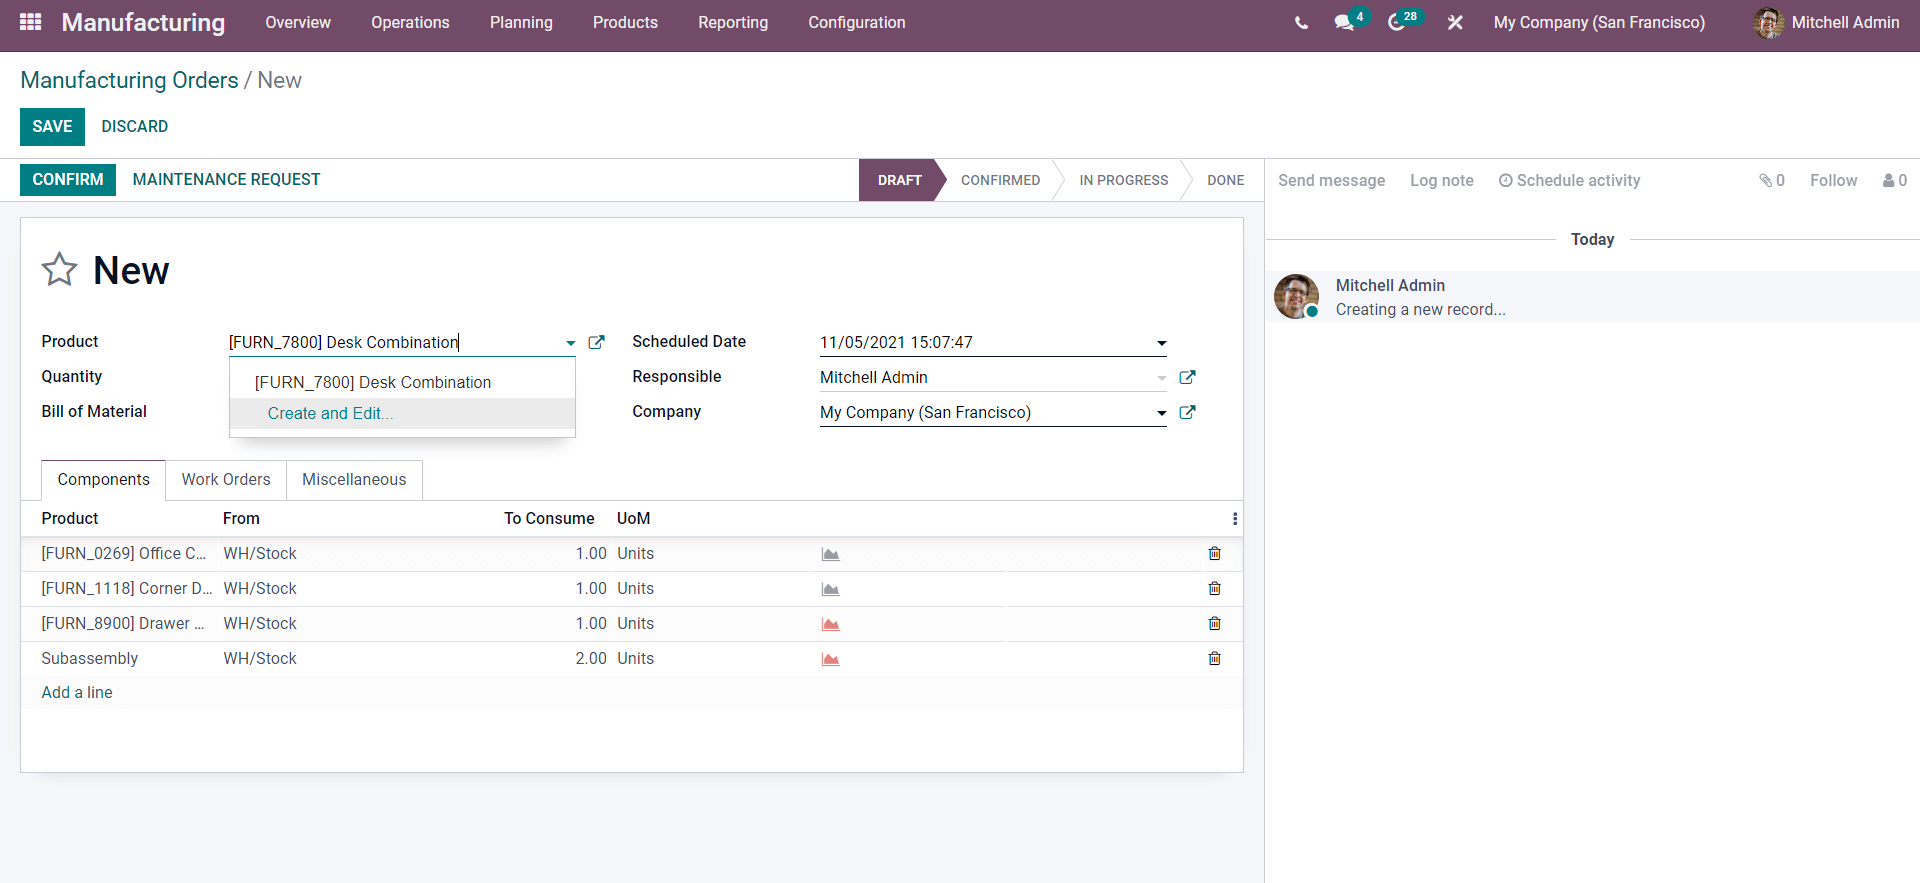Switch to the Miscellaneous tab
1920x883 pixels.
coord(354,480)
